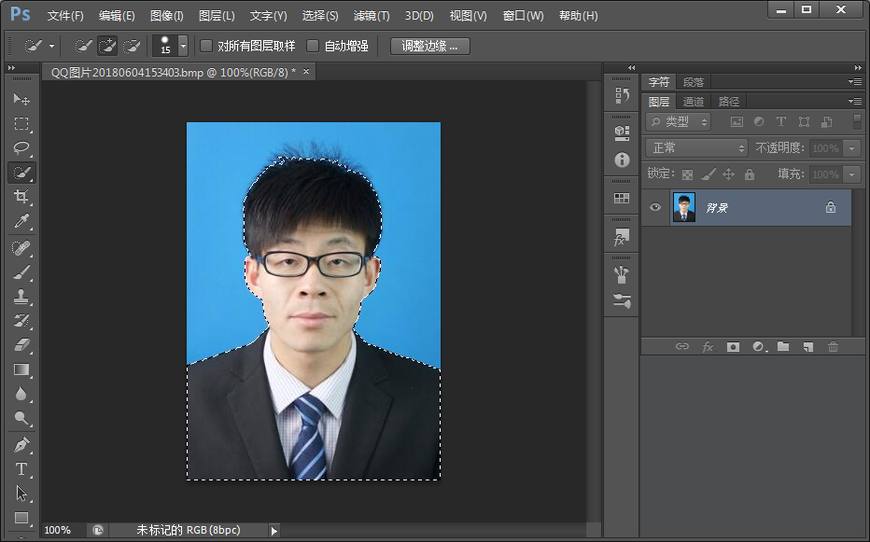Enable 自动增强 checkbox
The image size is (870, 542).
(x=313, y=45)
